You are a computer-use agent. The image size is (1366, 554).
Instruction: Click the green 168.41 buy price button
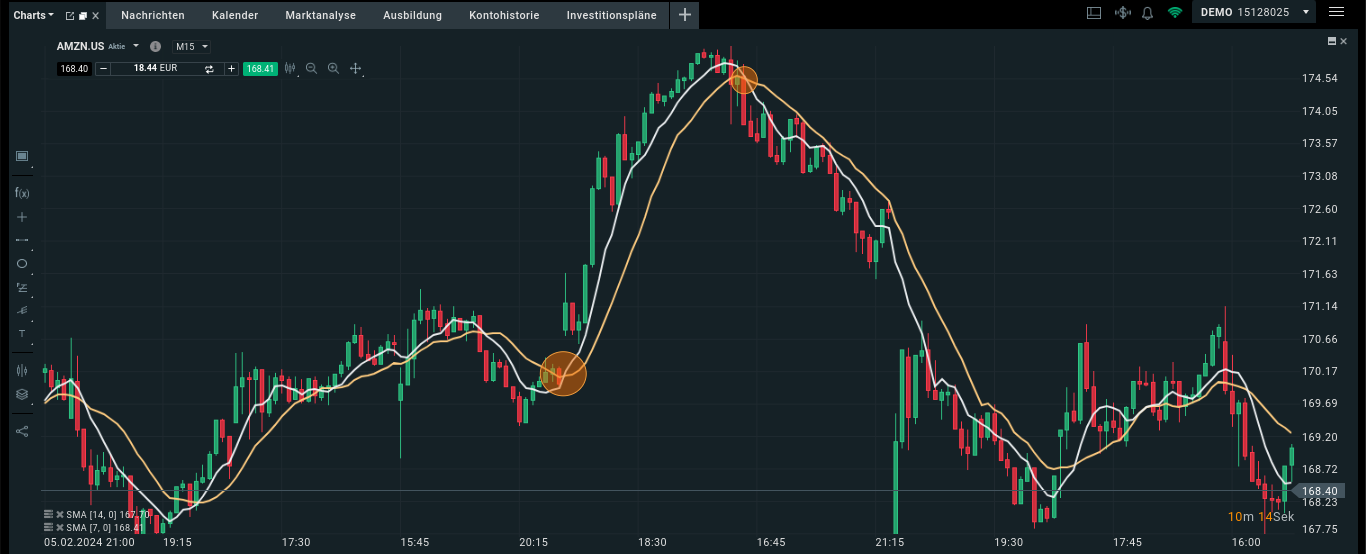pos(260,68)
